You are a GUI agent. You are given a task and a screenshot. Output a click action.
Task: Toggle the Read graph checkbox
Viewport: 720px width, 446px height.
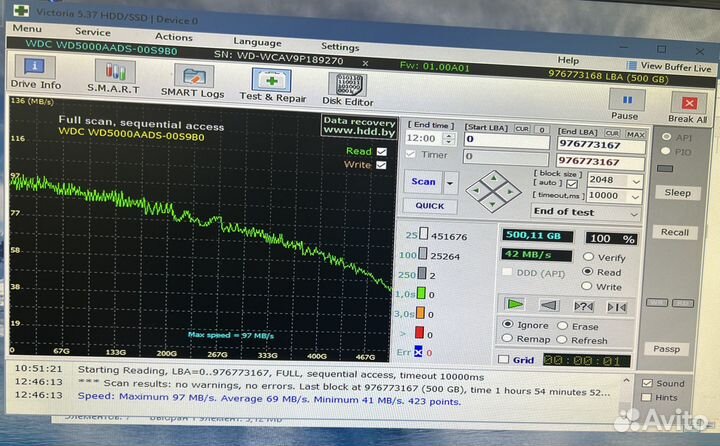coord(380,151)
